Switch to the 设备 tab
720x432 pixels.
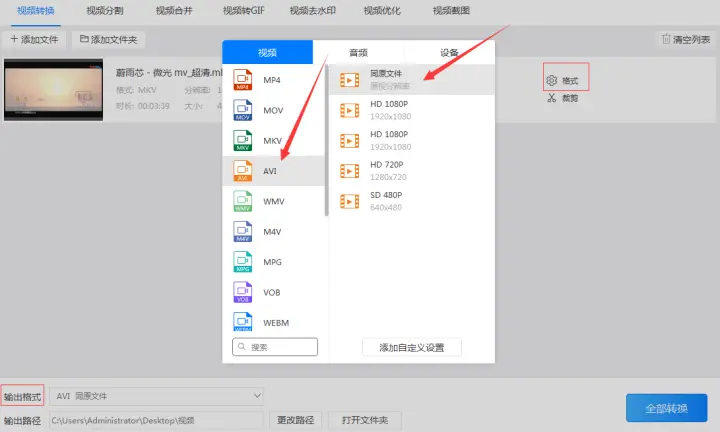tap(449, 52)
